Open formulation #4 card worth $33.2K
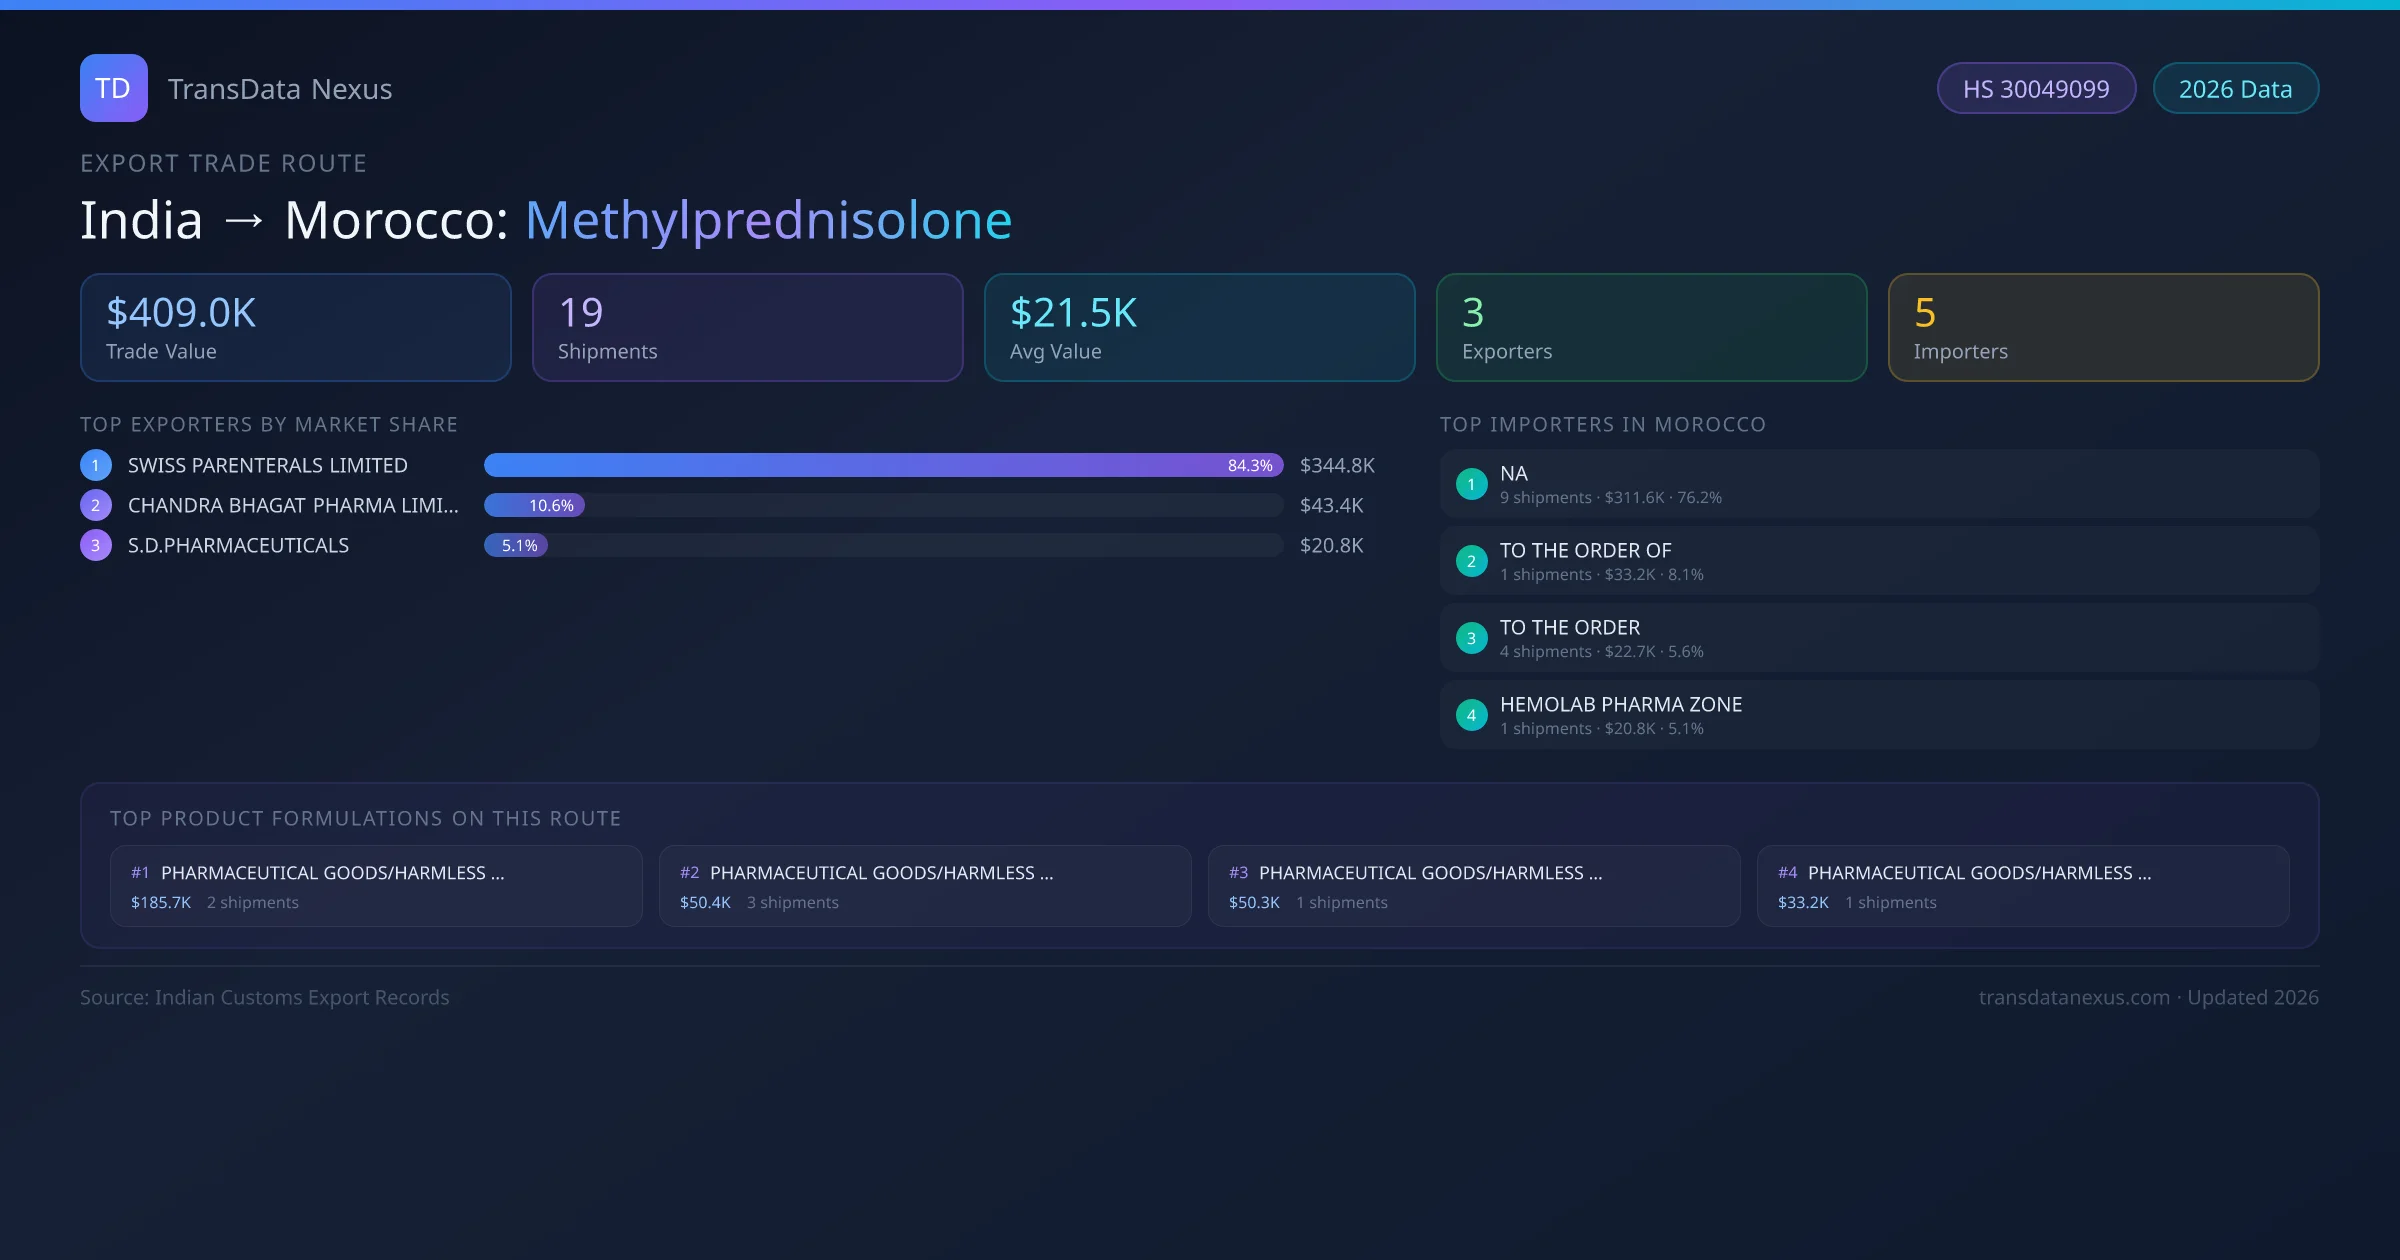The image size is (2400, 1260). (x=2022, y=886)
